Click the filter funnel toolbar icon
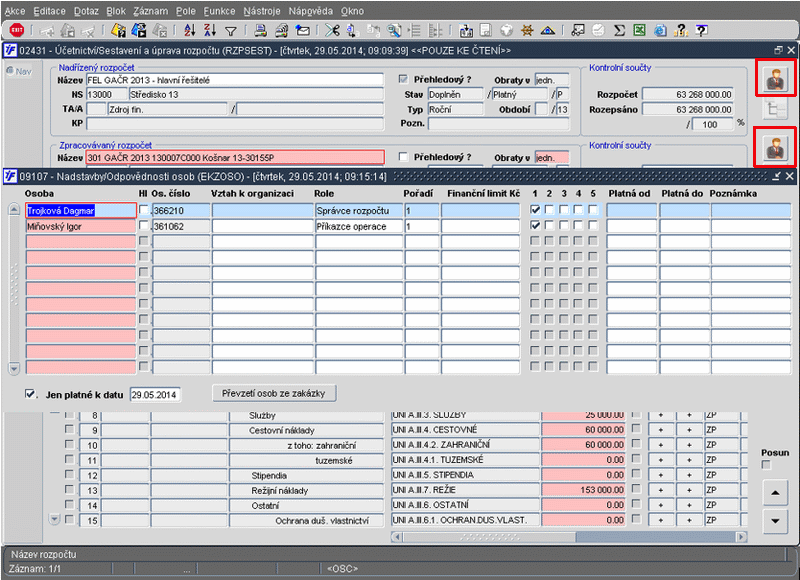The width and height of the screenshot is (800, 580). (231, 31)
